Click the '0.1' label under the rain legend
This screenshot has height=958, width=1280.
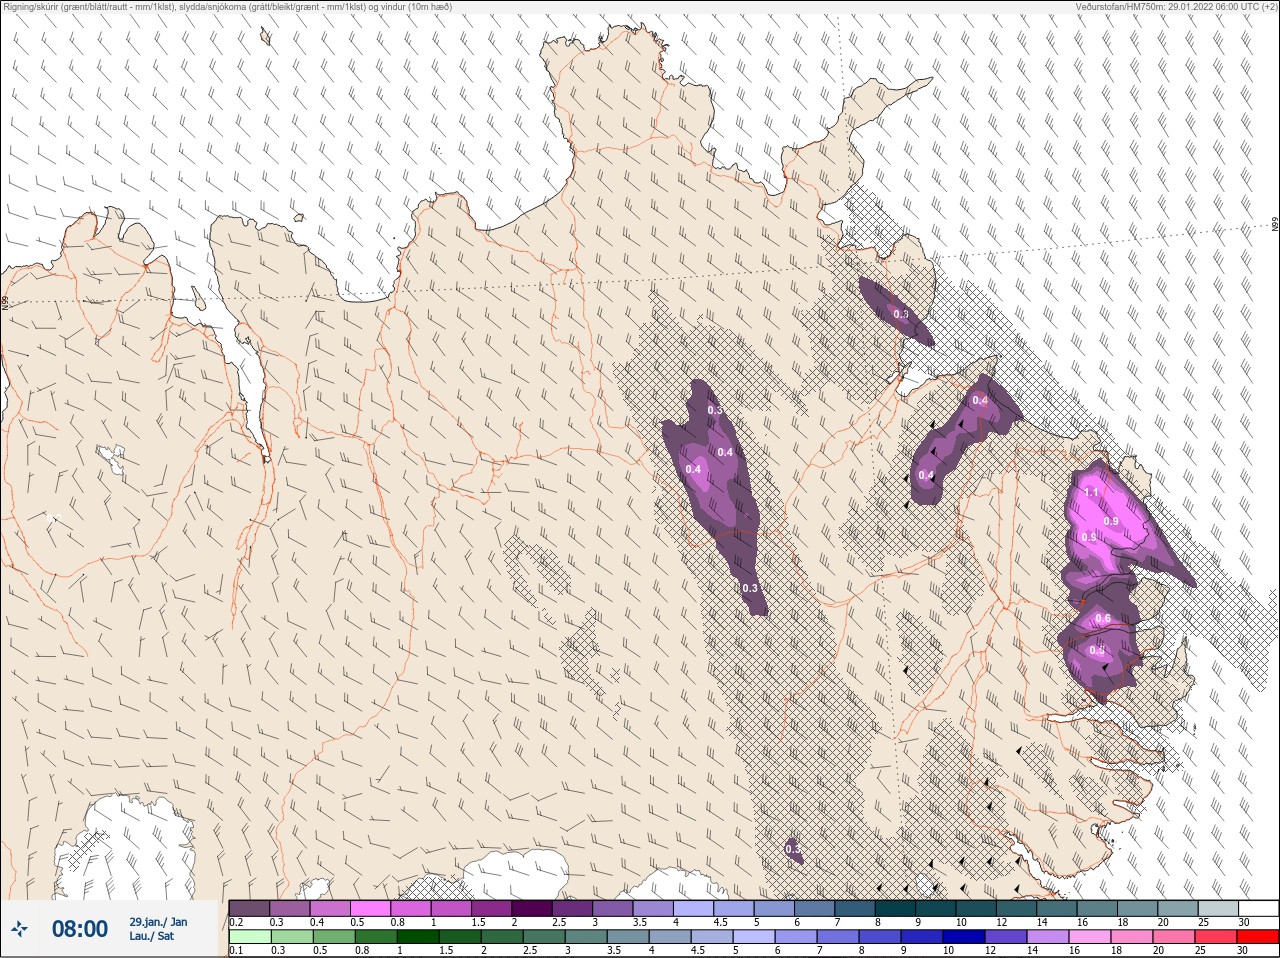click(236, 951)
